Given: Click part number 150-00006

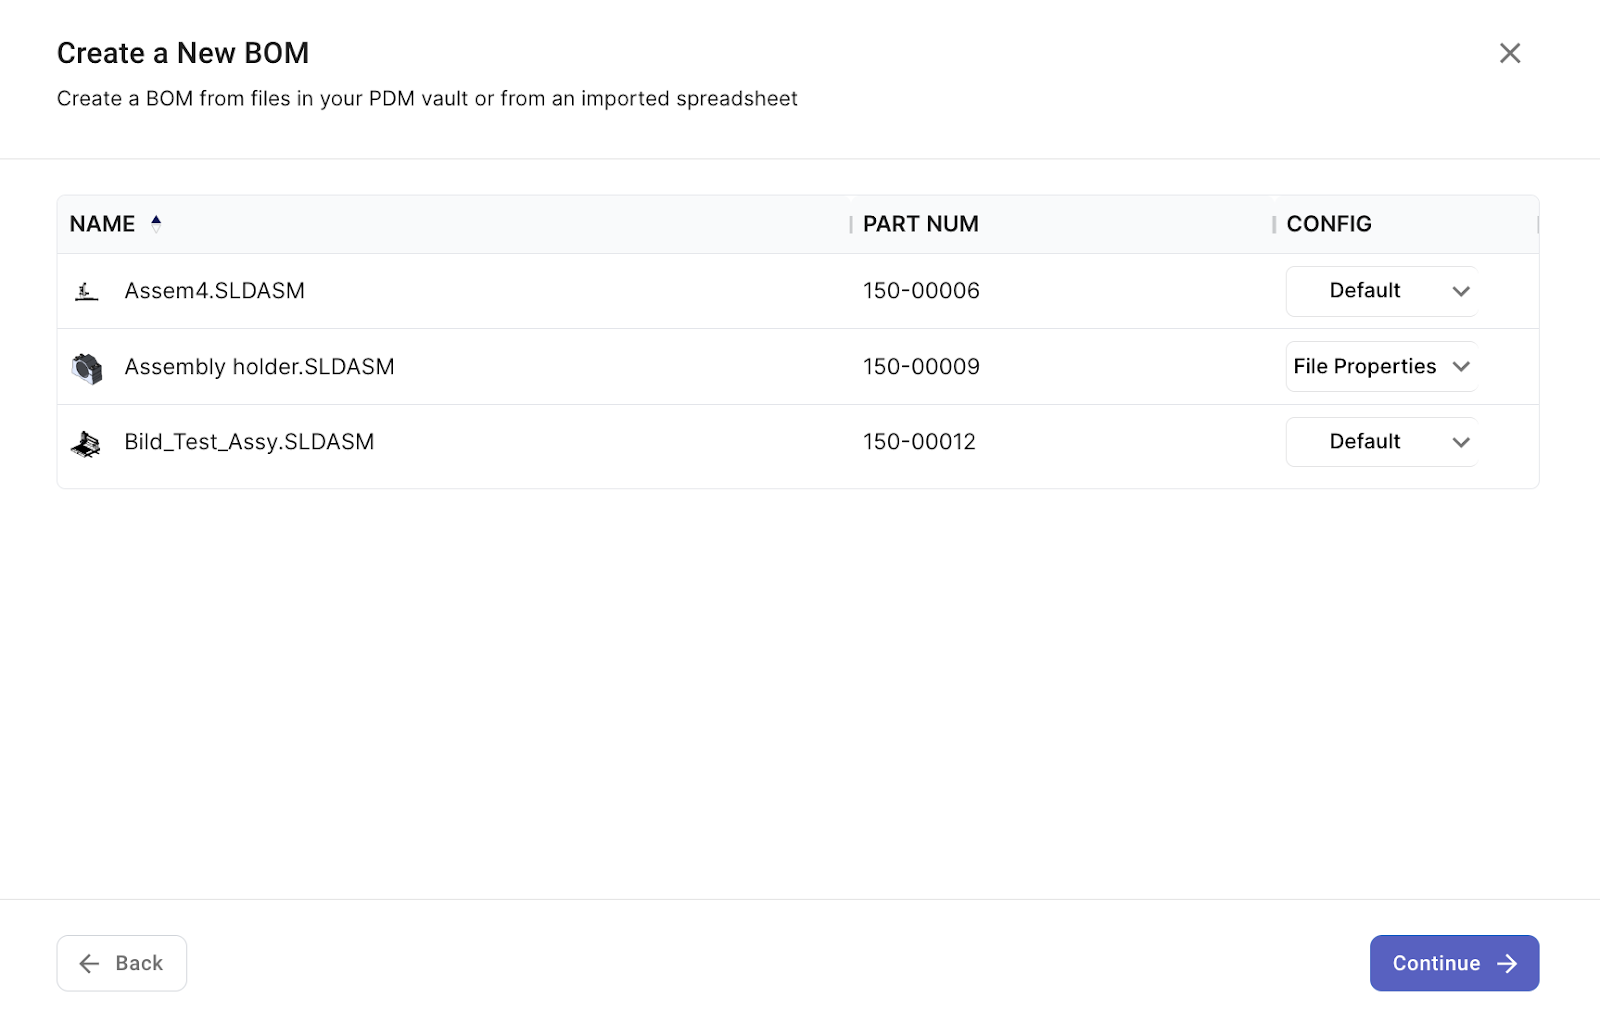Looking at the screenshot, I should [x=921, y=291].
